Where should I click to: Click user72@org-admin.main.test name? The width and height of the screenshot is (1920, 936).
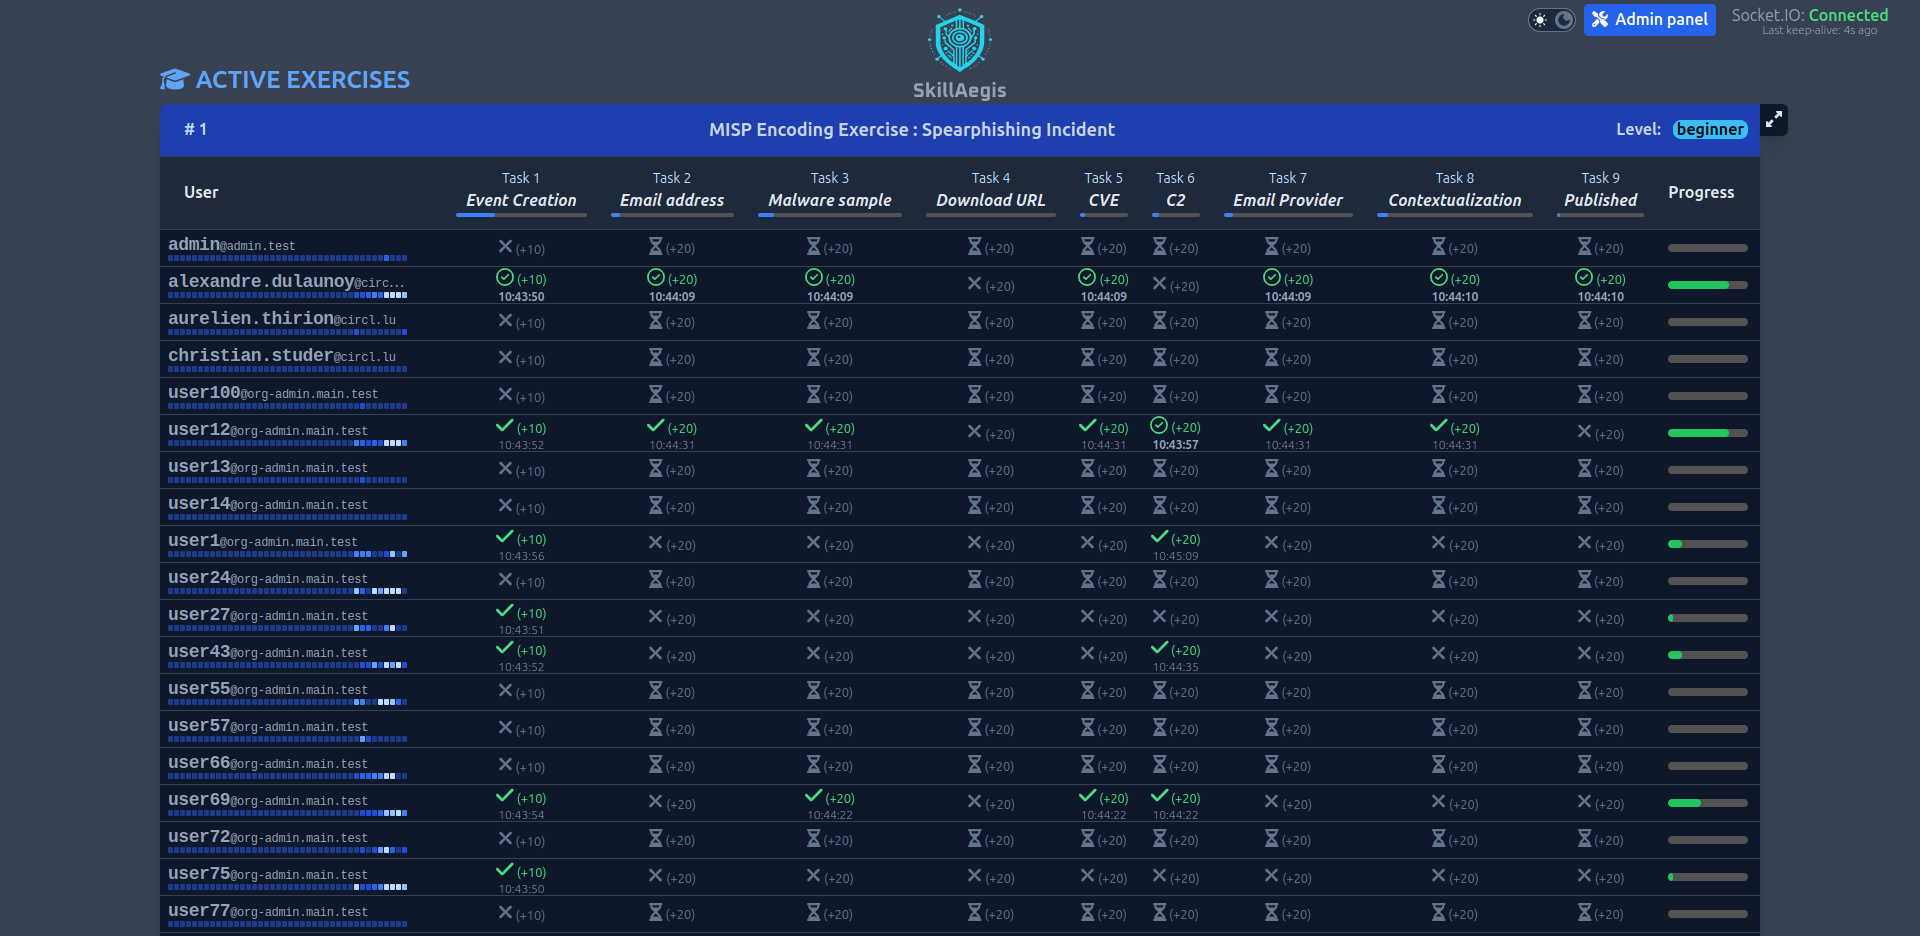(x=268, y=836)
